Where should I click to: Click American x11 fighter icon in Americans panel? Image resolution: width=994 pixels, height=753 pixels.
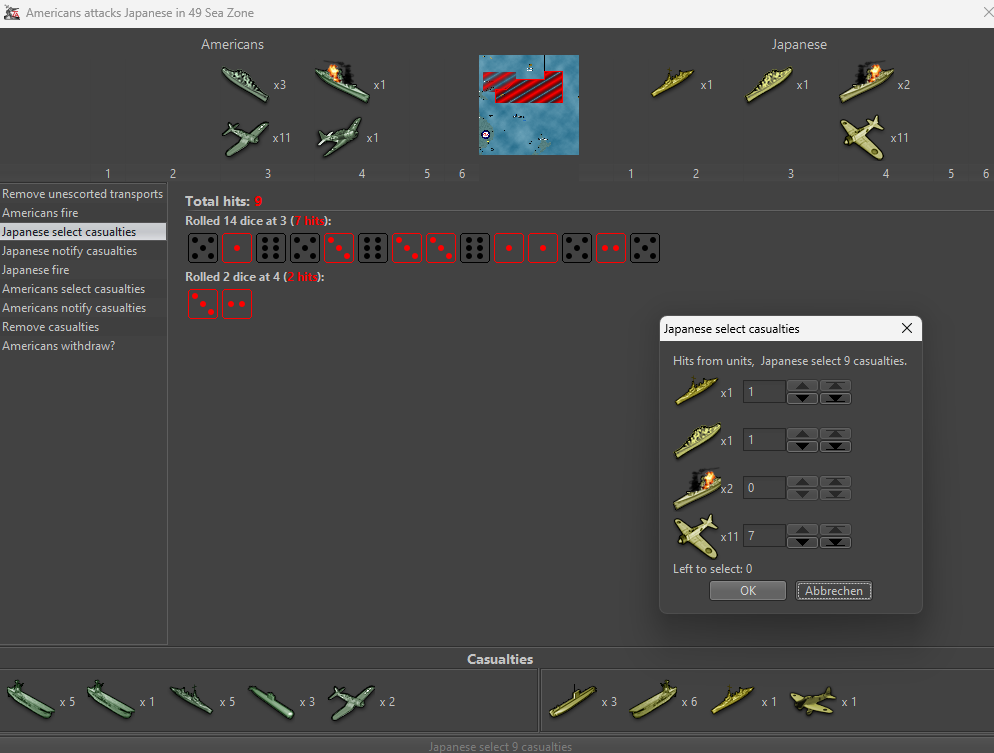tap(245, 137)
